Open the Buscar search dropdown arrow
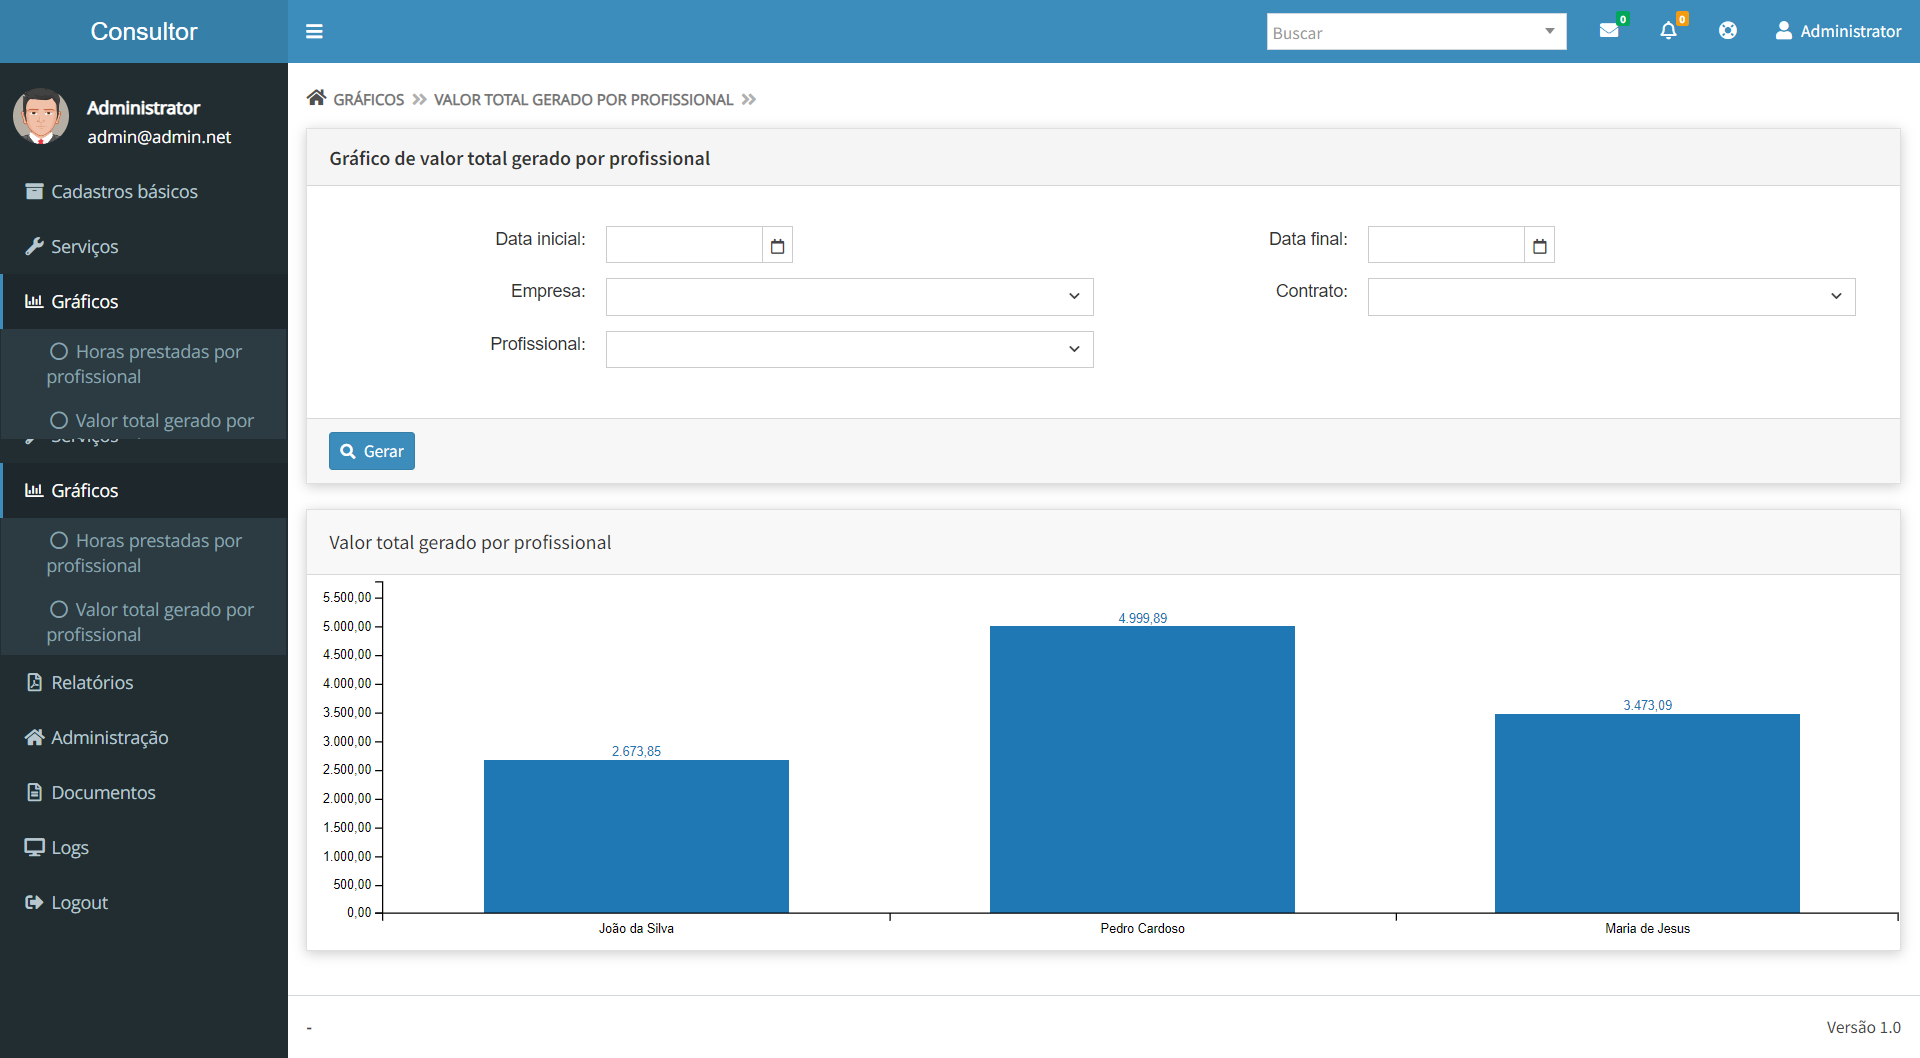1920x1058 pixels. coord(1549,32)
